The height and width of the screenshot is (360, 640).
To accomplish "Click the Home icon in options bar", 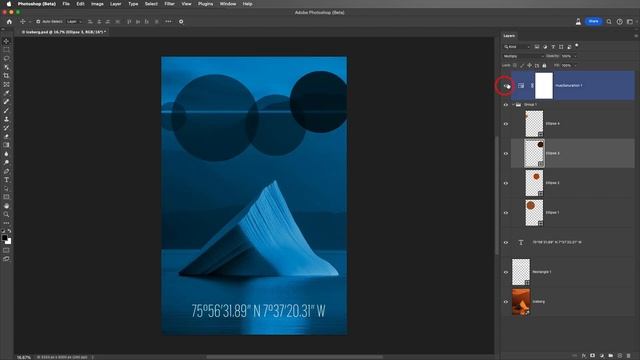I will (9, 22).
